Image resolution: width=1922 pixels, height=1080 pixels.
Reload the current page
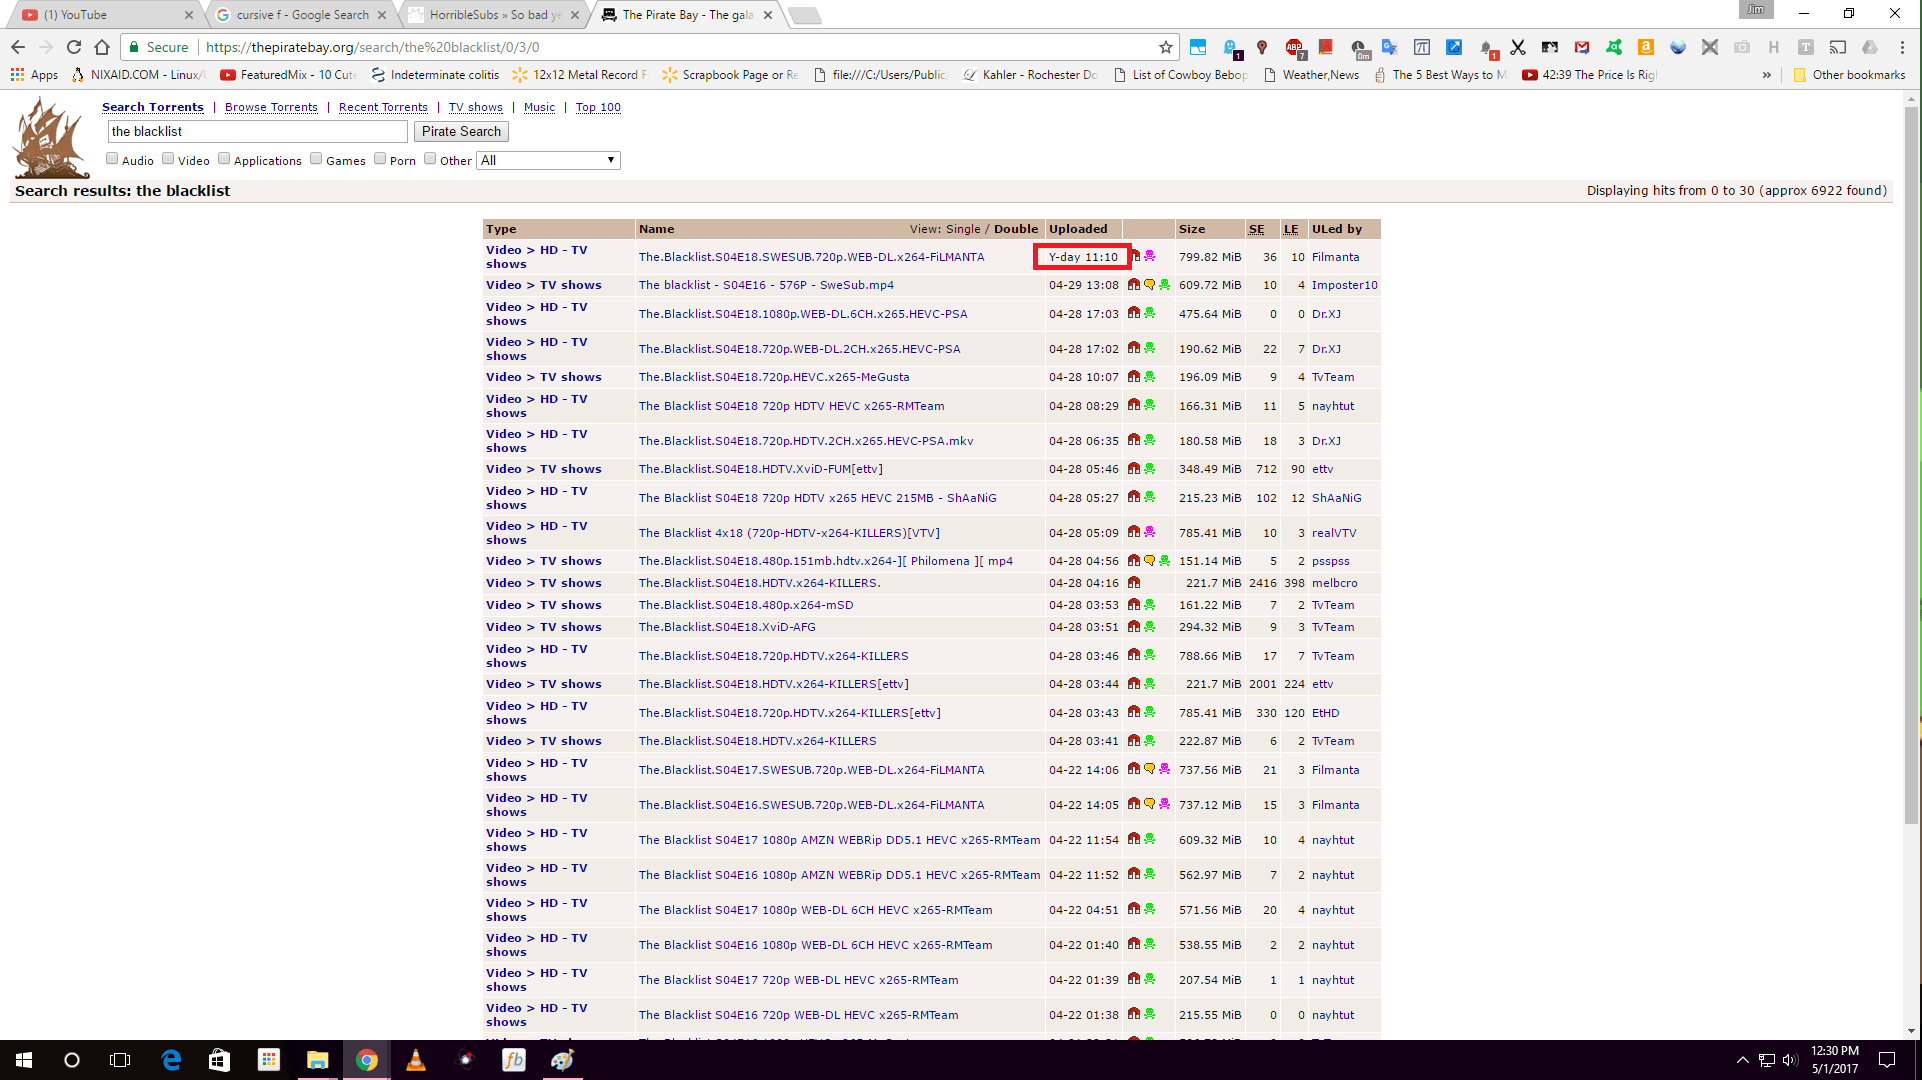(x=74, y=47)
